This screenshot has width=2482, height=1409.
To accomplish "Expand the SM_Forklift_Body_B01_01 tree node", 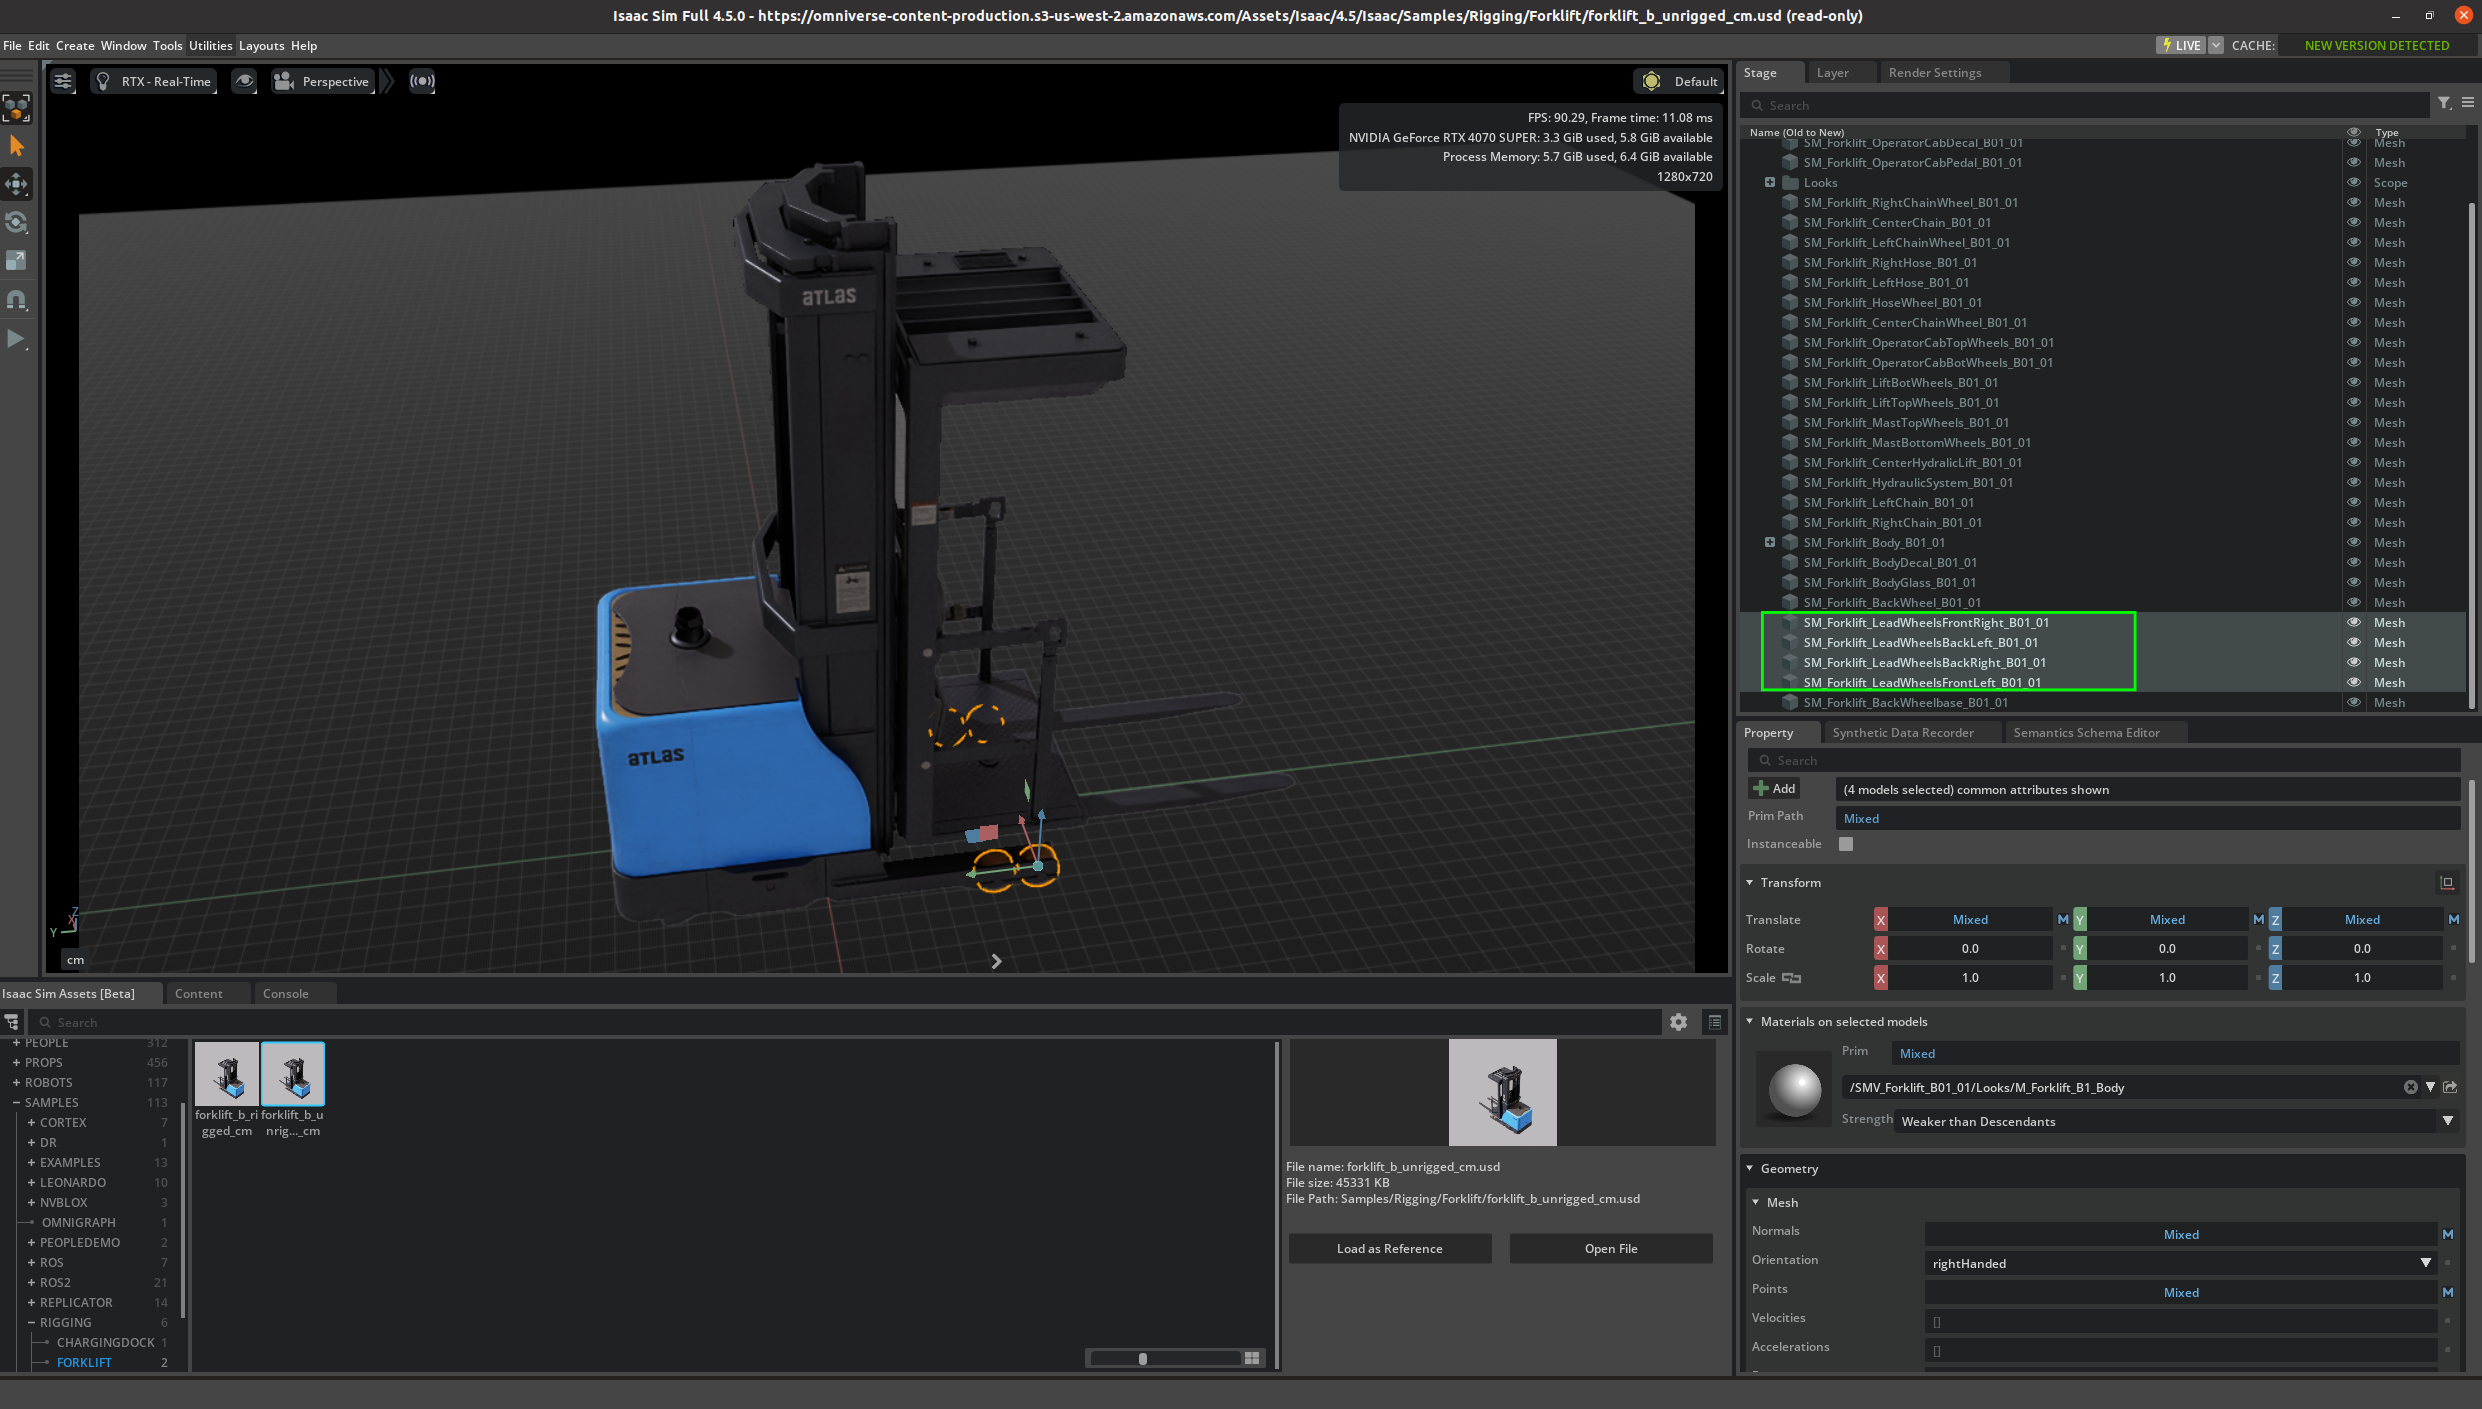I will pos(1770,542).
